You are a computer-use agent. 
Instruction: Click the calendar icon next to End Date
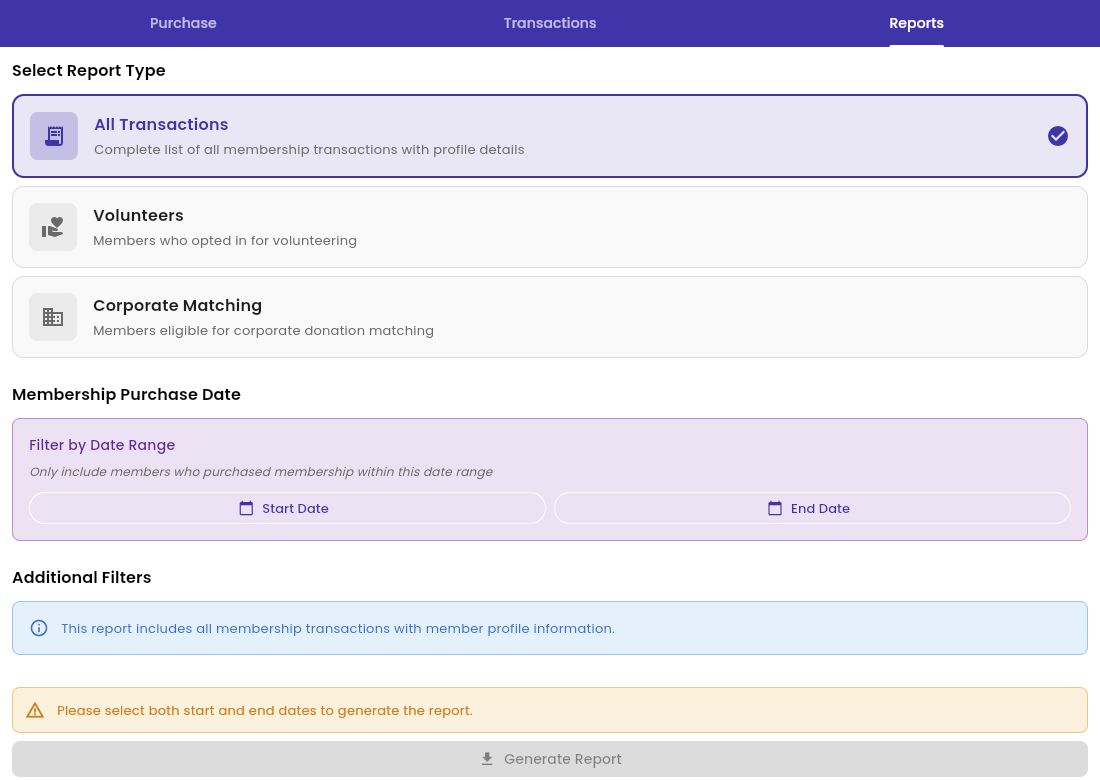click(774, 508)
